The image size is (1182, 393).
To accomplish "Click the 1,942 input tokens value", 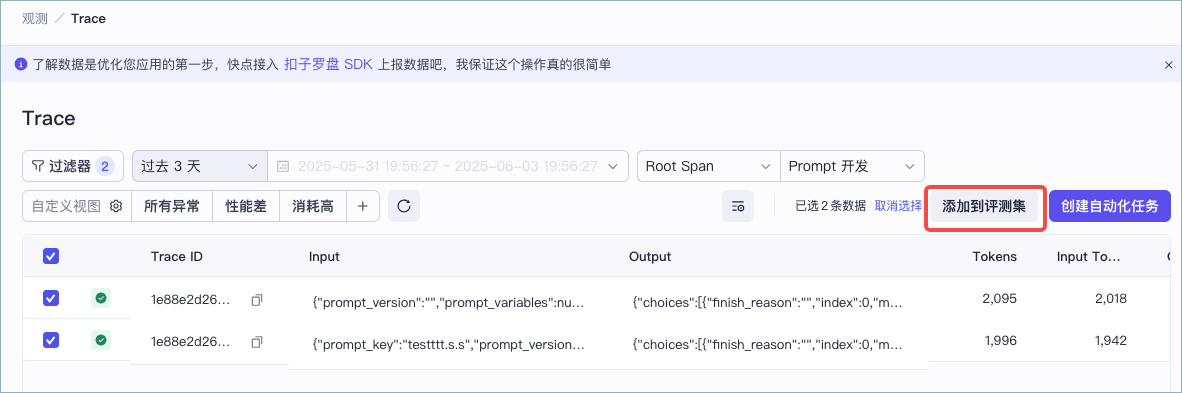I will click(1110, 340).
